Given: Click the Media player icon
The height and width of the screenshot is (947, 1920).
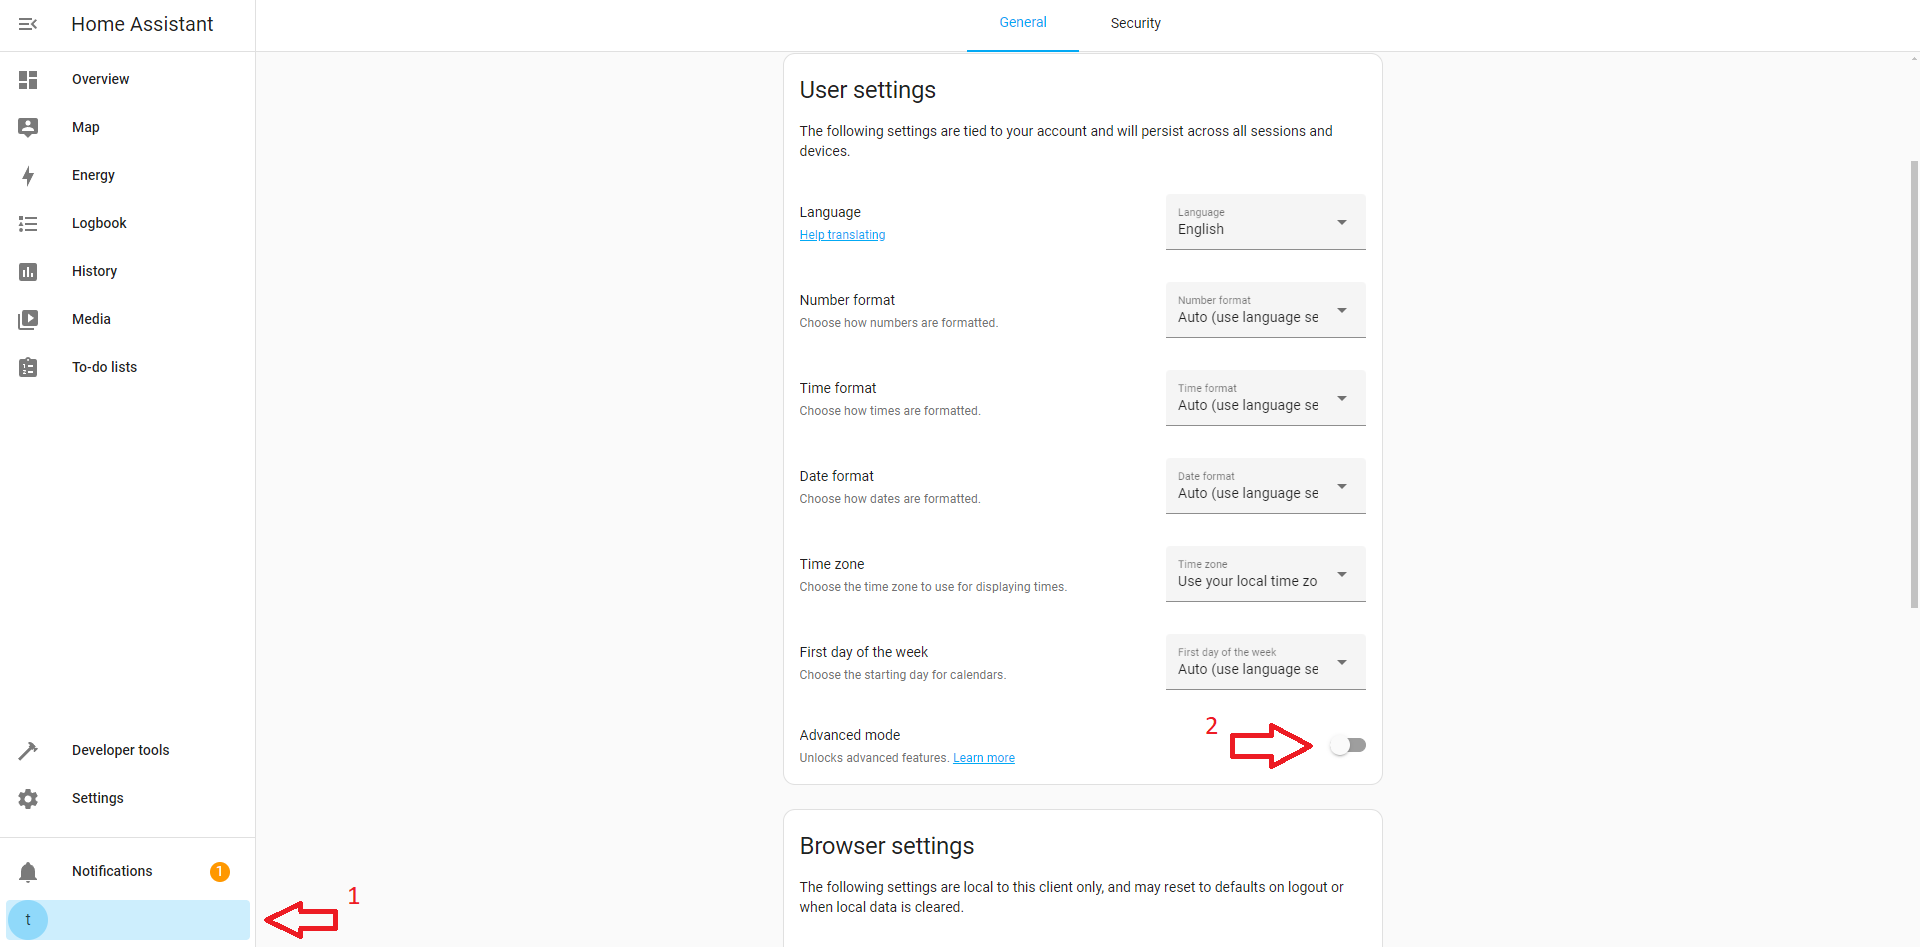Looking at the screenshot, I should click(28, 320).
